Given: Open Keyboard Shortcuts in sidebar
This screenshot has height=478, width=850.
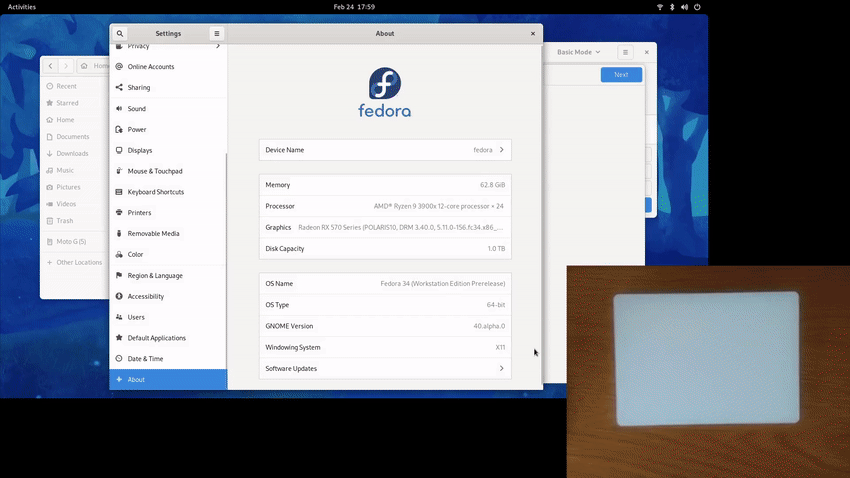Looking at the screenshot, I should point(155,192).
